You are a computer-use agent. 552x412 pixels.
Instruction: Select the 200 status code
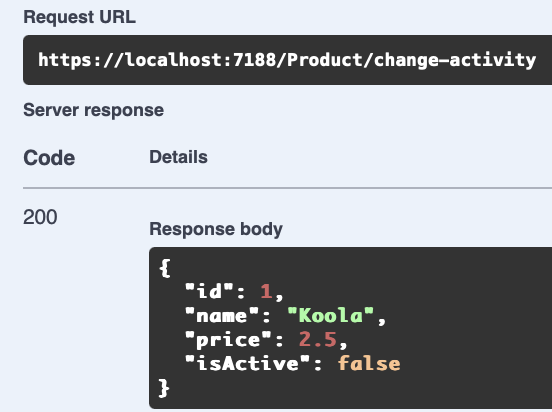(40, 217)
